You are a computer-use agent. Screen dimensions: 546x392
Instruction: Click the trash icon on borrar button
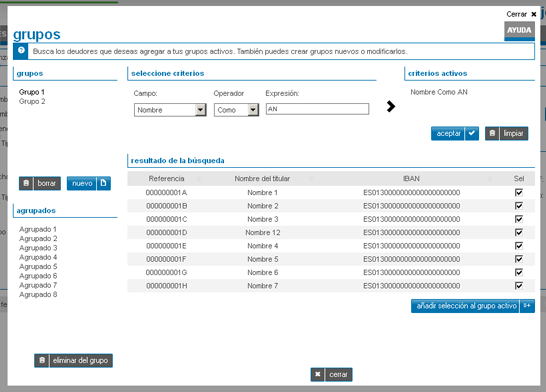26,183
